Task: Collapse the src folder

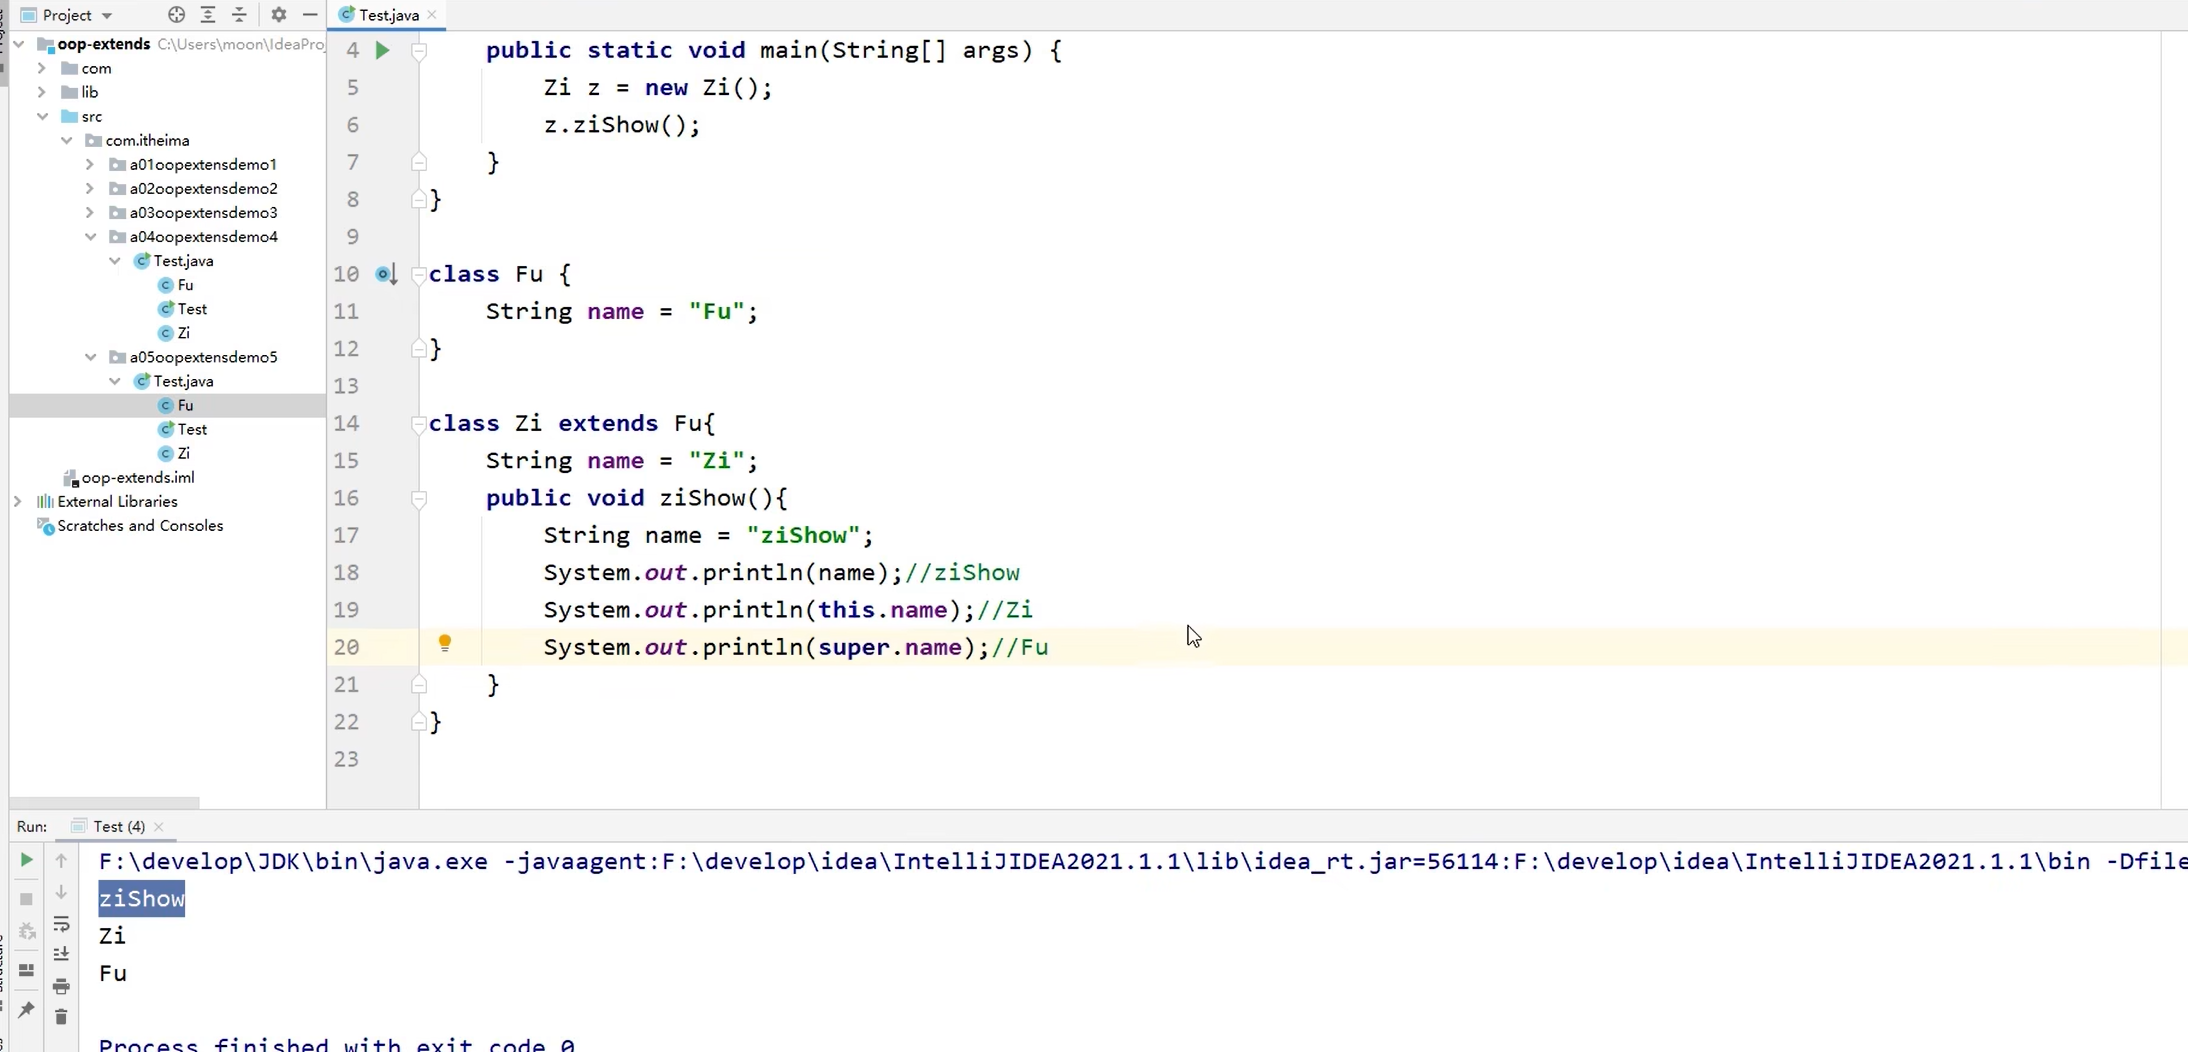Action: pos(44,116)
